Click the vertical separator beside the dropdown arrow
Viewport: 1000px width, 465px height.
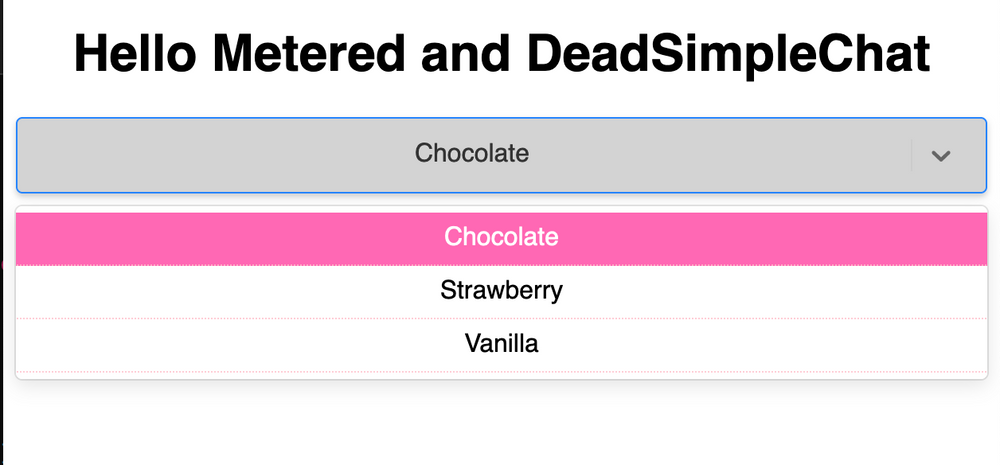point(912,155)
